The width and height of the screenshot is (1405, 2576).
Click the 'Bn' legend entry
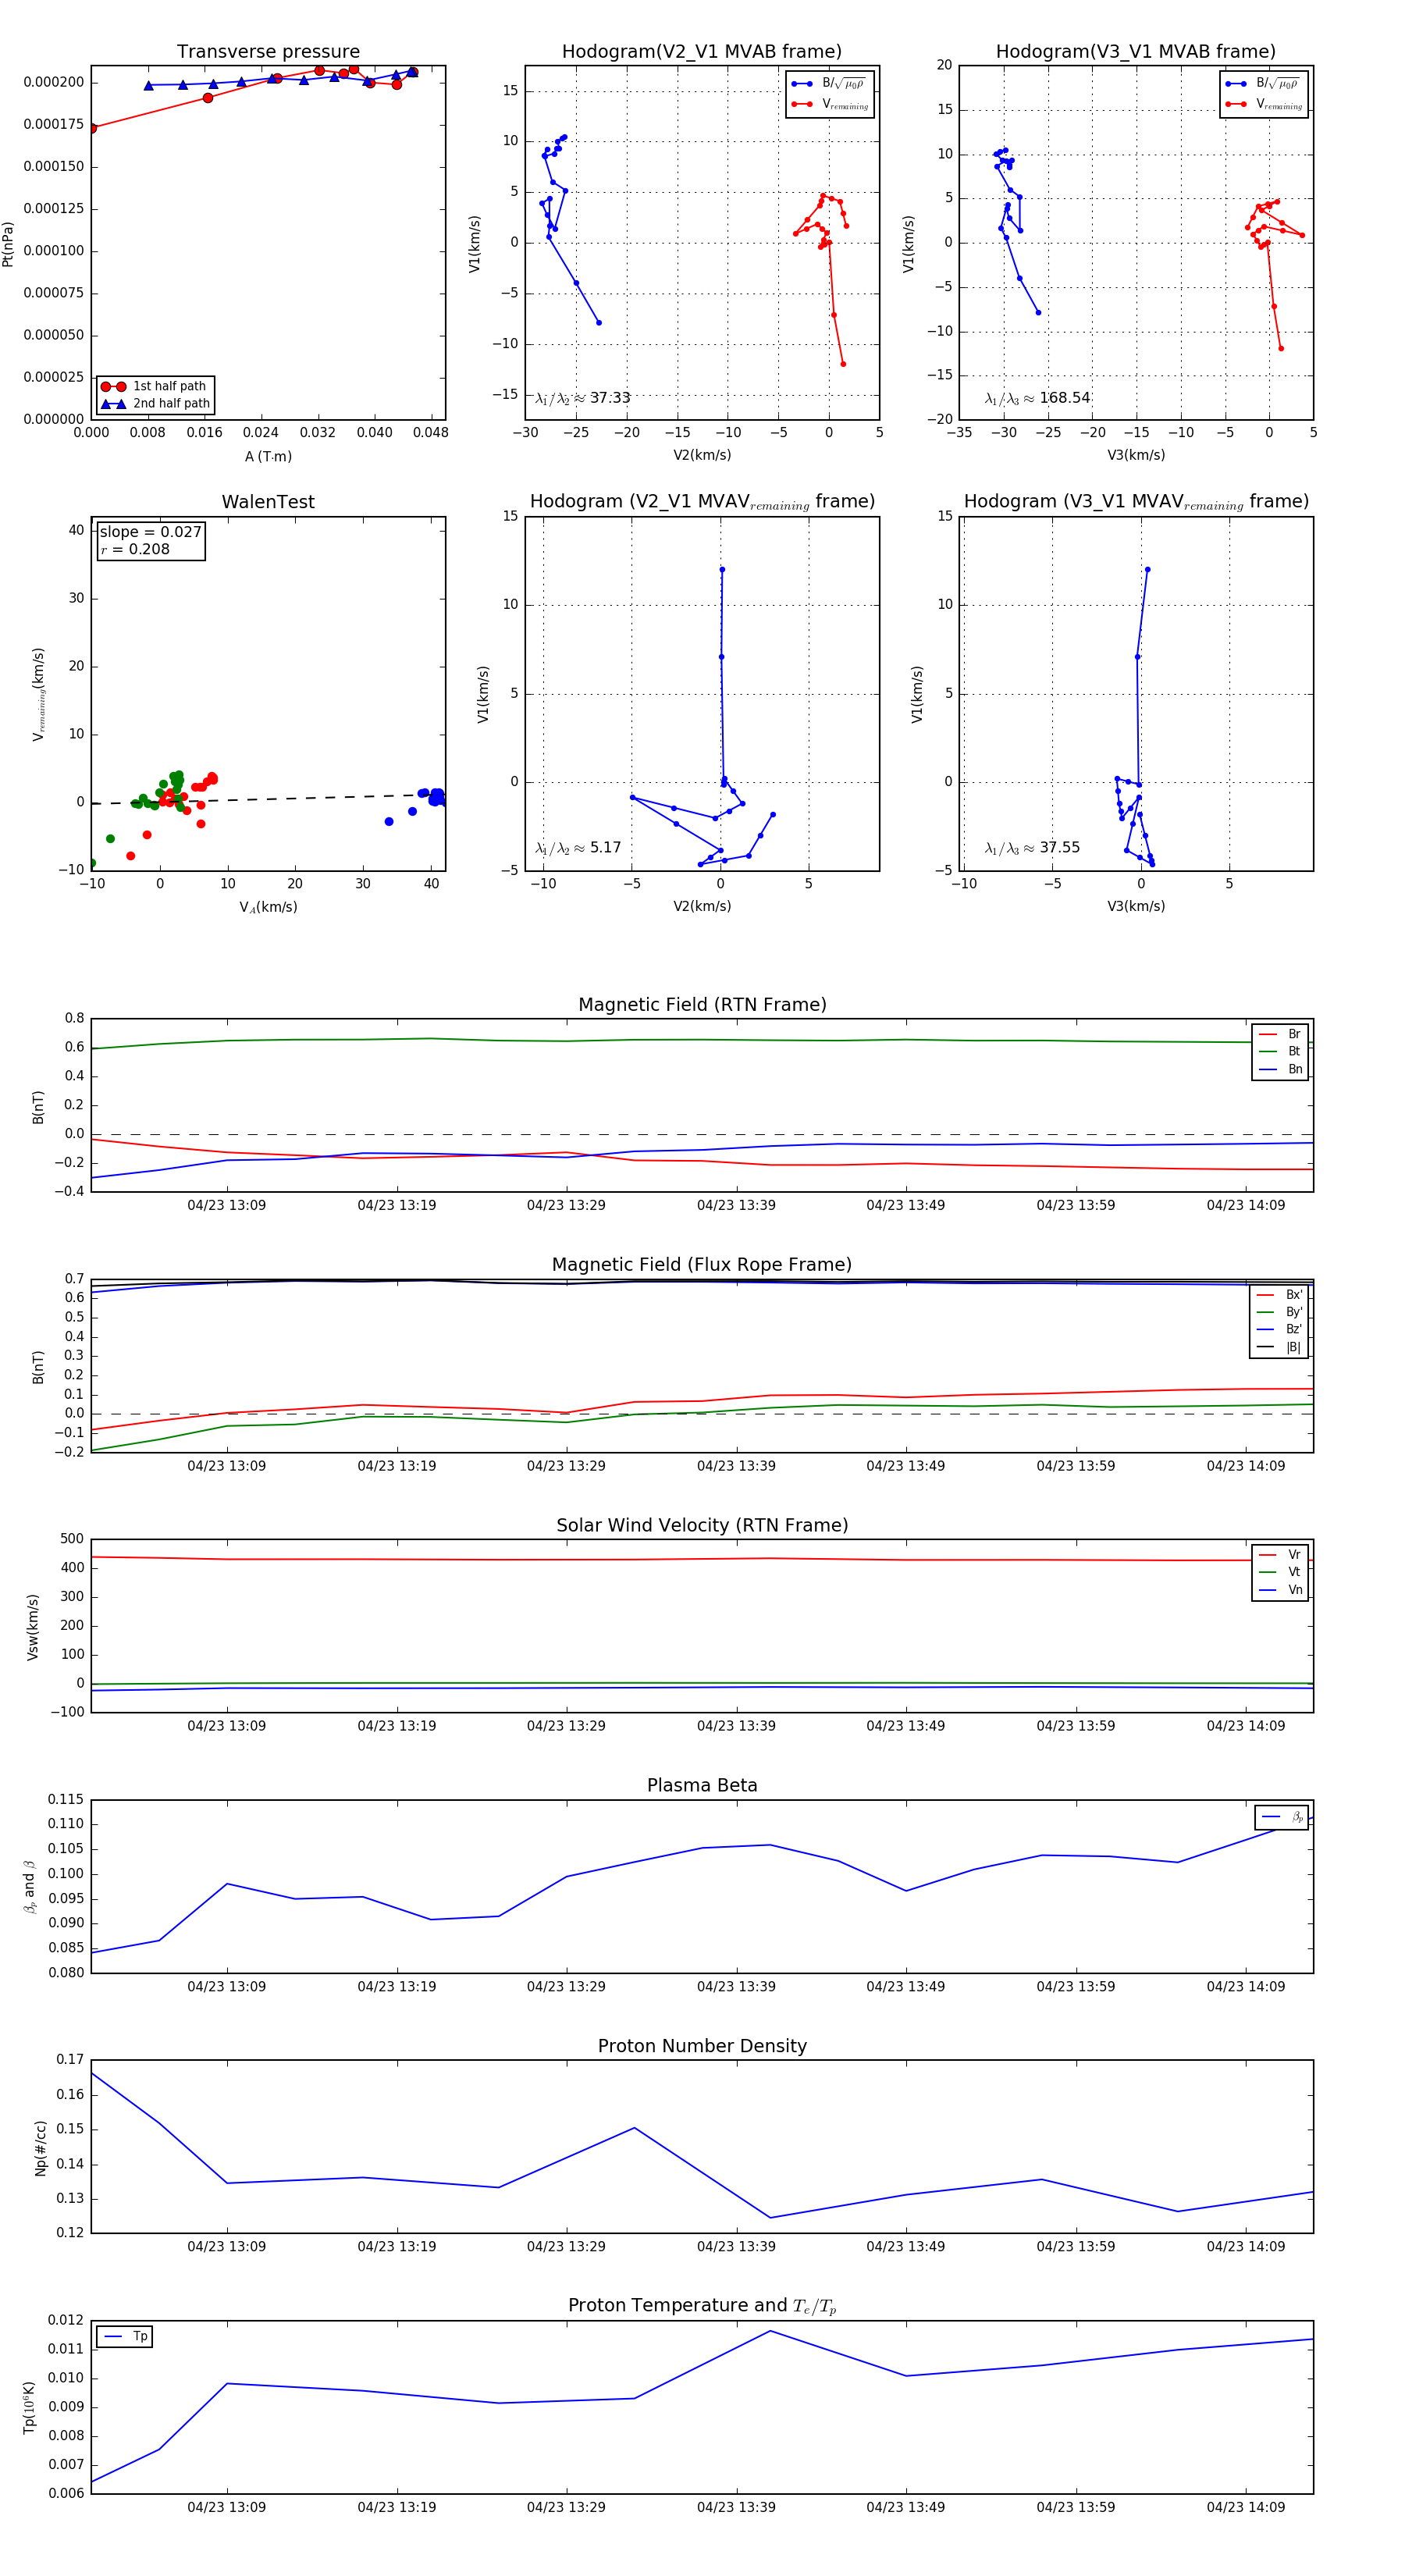pos(1280,1069)
